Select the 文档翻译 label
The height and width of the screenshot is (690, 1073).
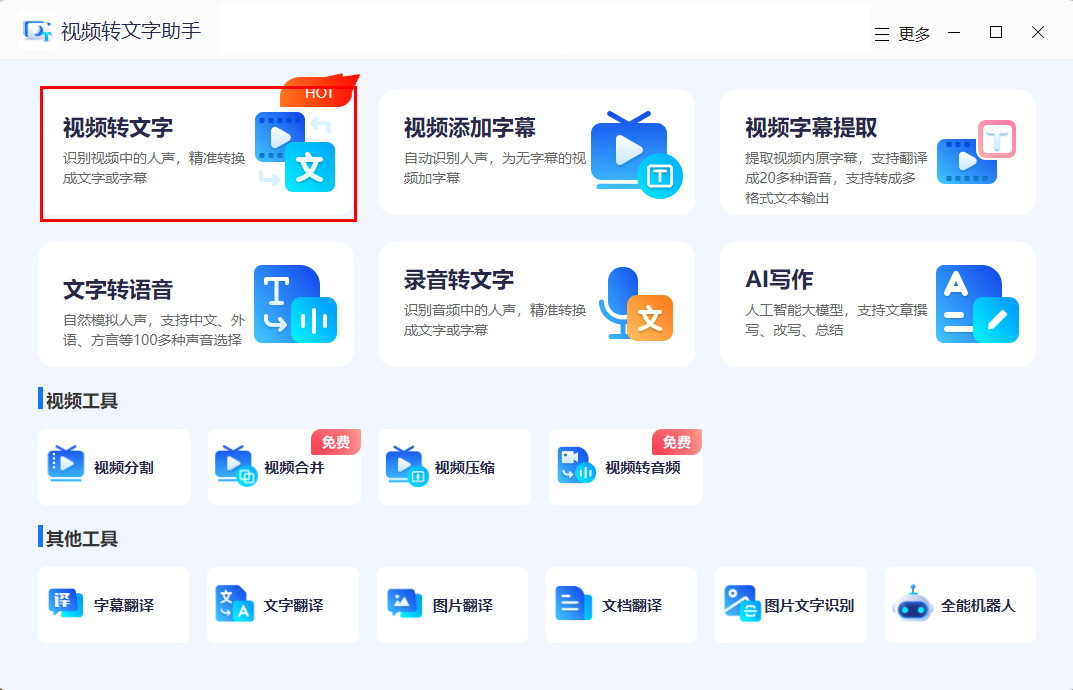click(x=632, y=605)
